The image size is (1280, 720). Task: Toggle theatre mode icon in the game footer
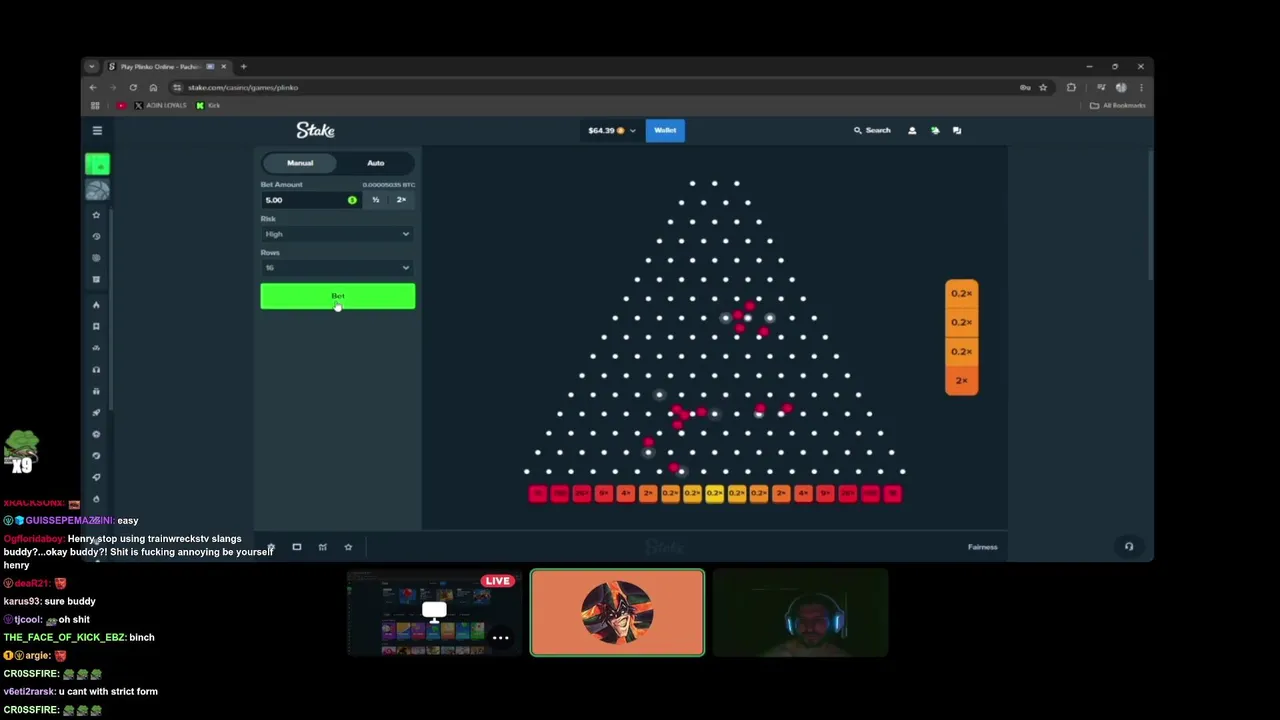pos(297,547)
